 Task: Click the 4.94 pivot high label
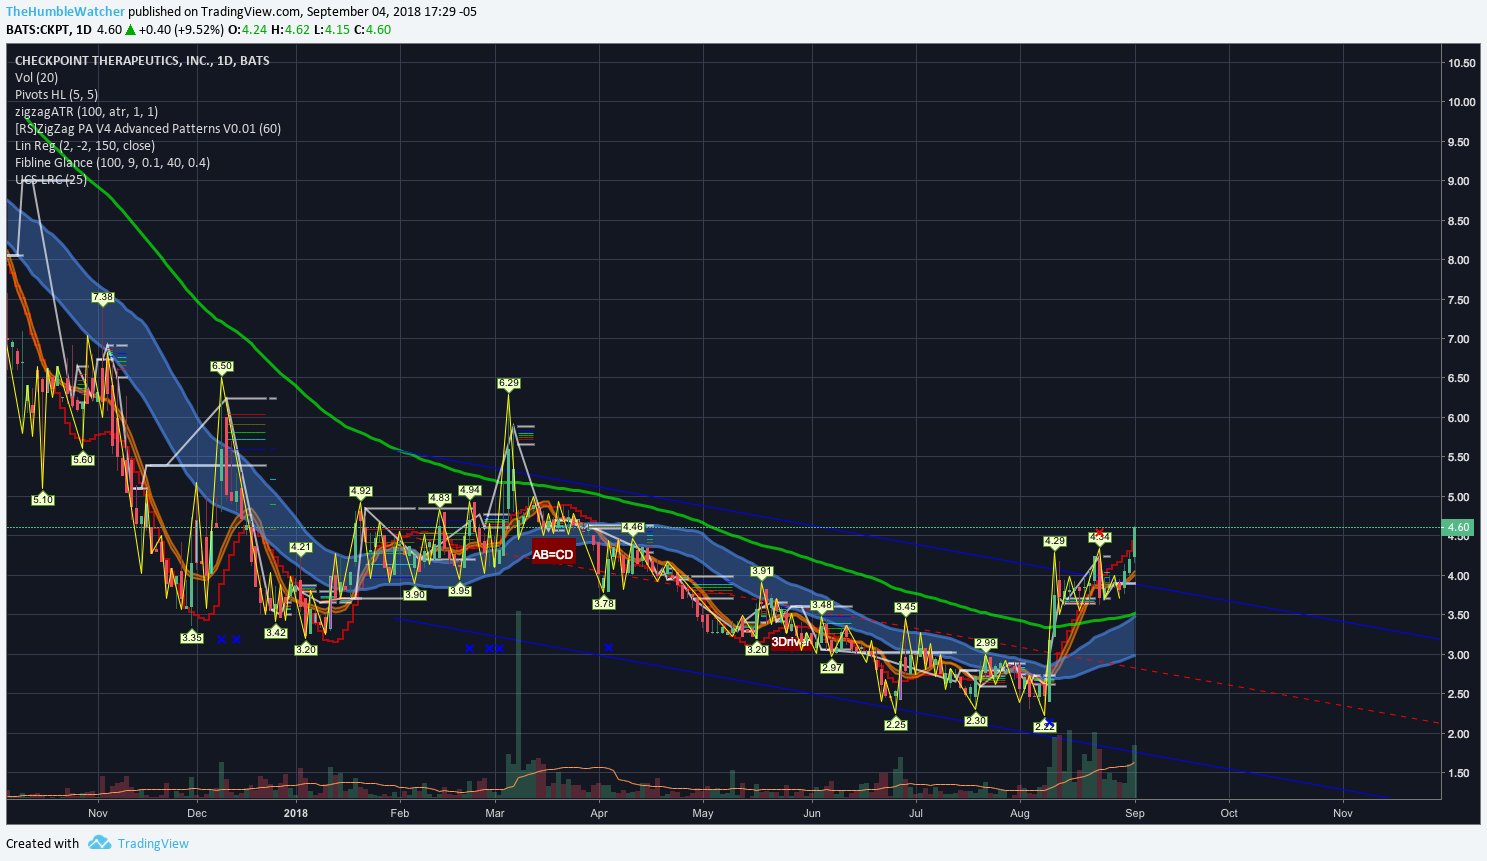(470, 490)
